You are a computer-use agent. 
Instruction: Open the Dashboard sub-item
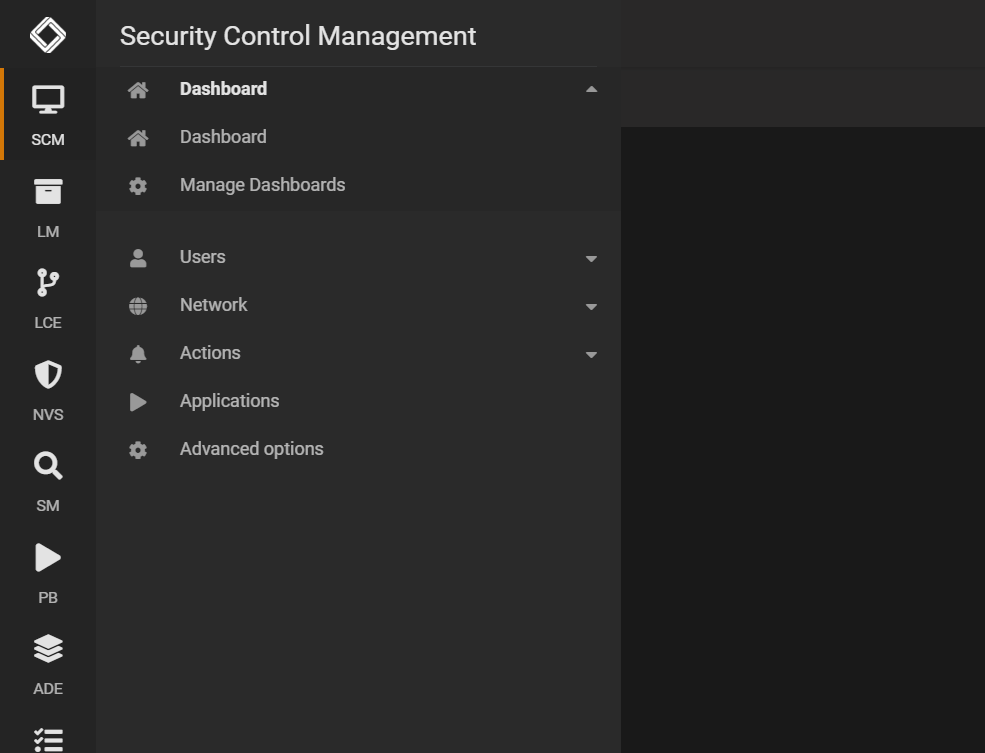(223, 136)
